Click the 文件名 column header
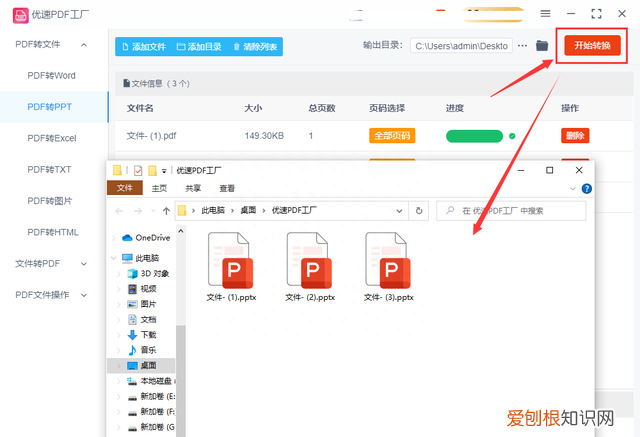Image resolution: width=640 pixels, height=437 pixels. tap(140, 108)
